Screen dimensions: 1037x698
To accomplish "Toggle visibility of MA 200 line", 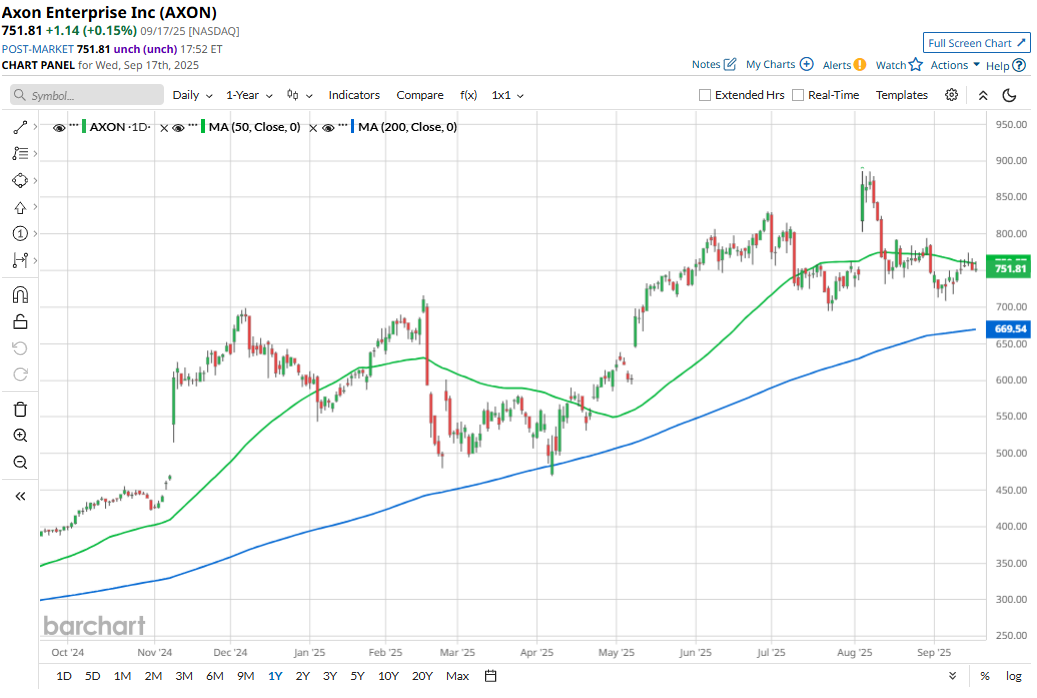I will (328, 128).
